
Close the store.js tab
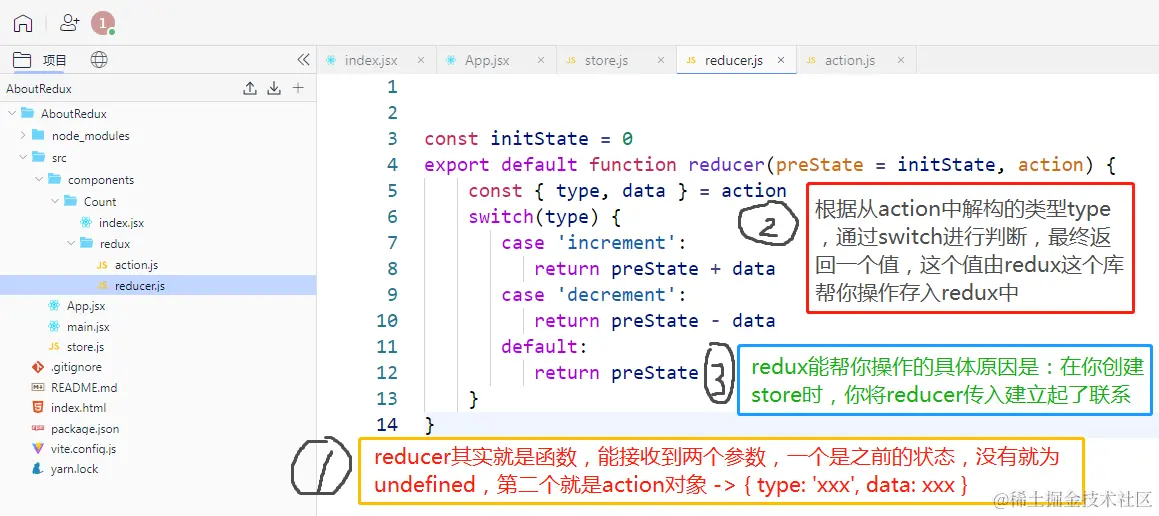tap(661, 61)
